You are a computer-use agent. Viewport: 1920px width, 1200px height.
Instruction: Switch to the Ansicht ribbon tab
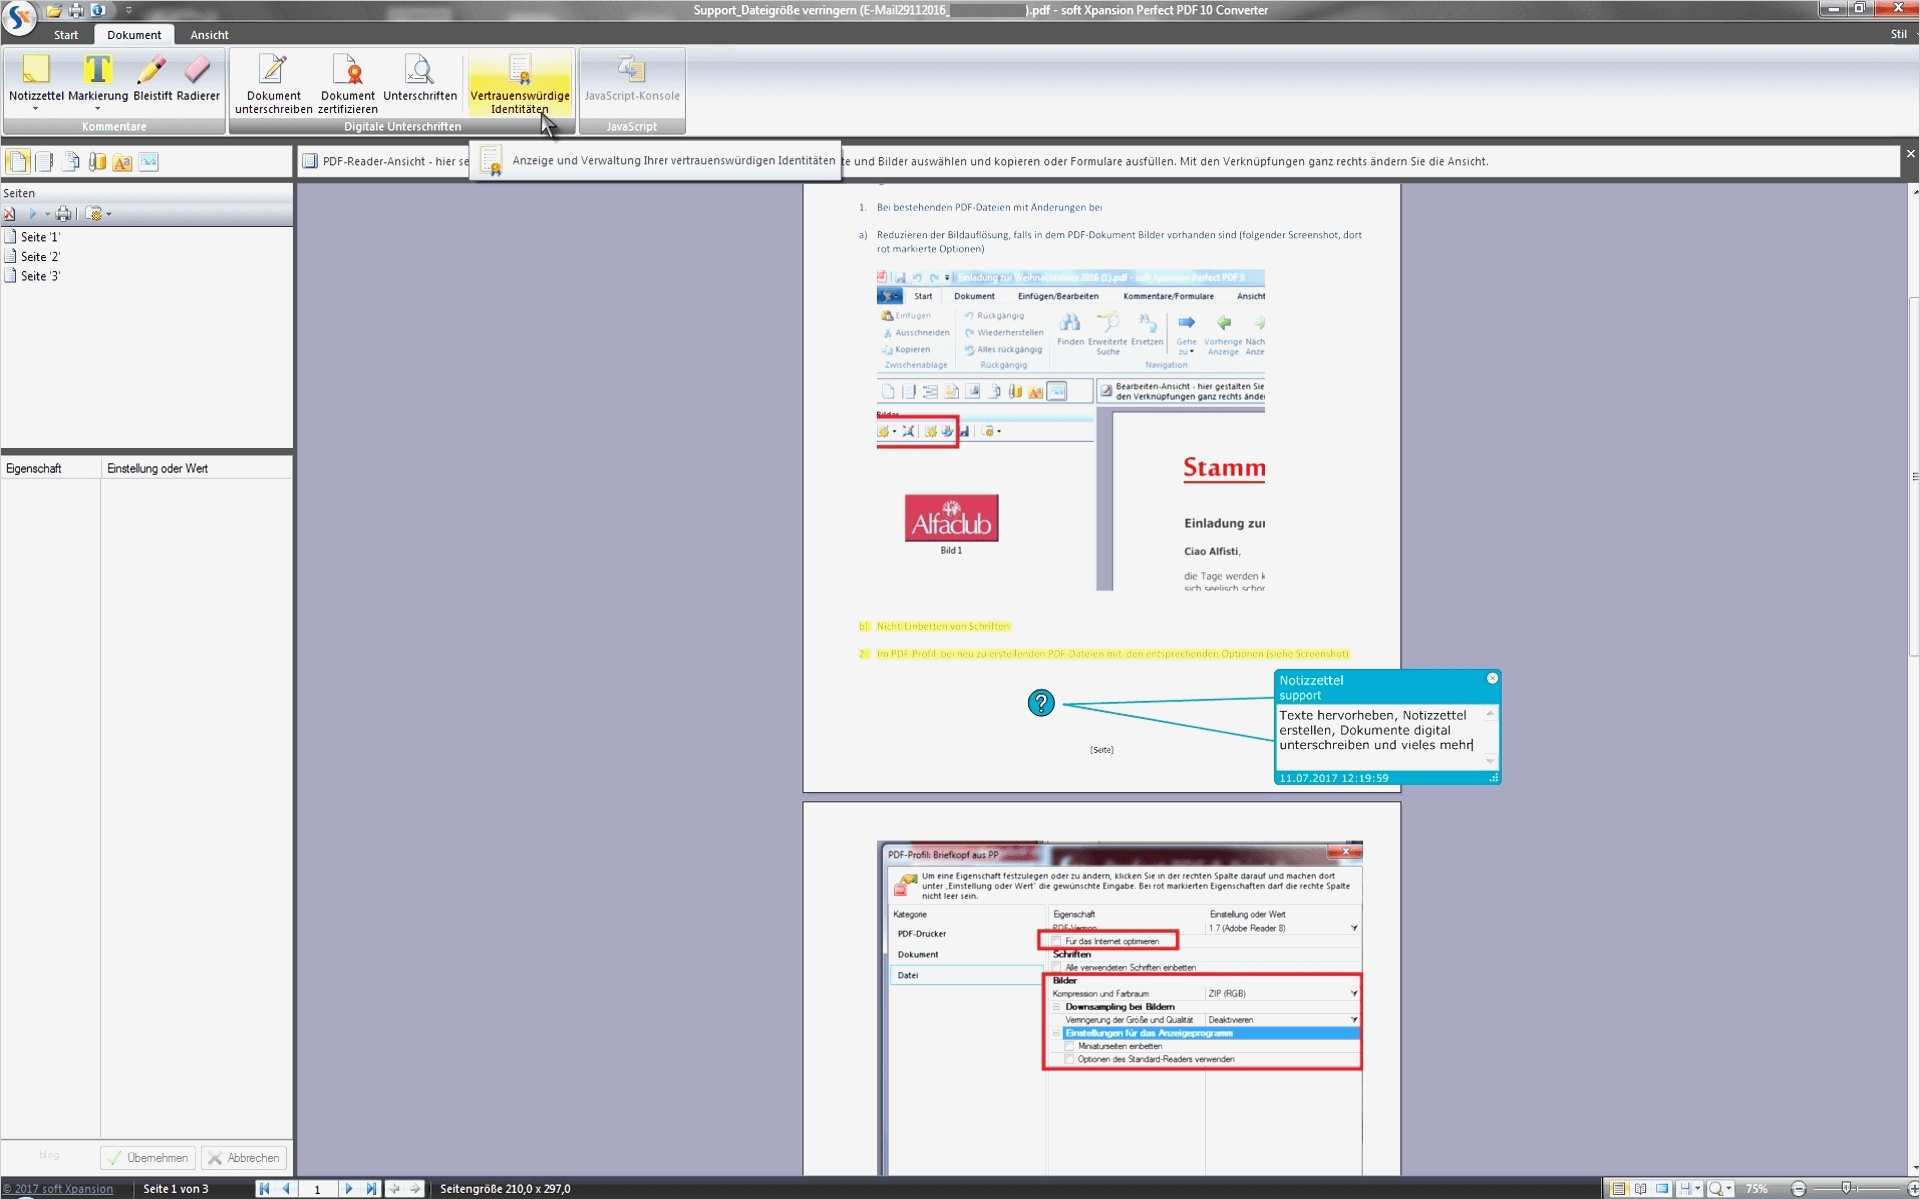point(209,35)
